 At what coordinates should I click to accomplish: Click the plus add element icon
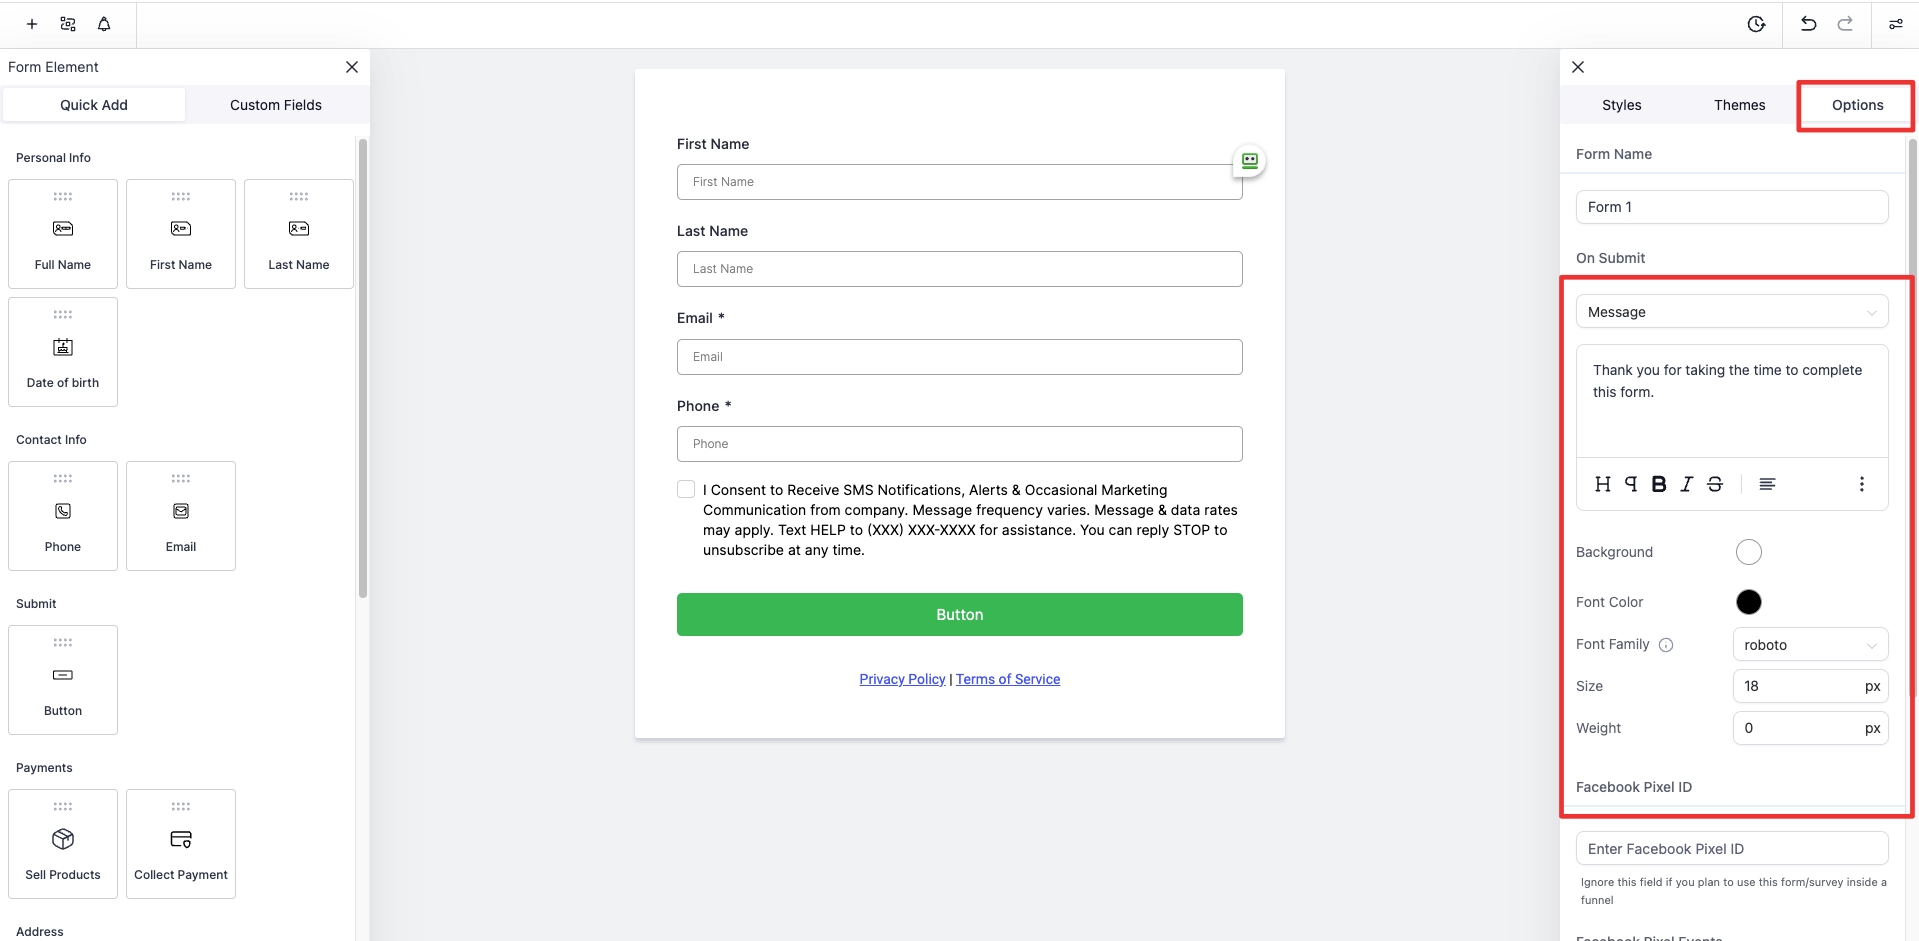(x=32, y=24)
